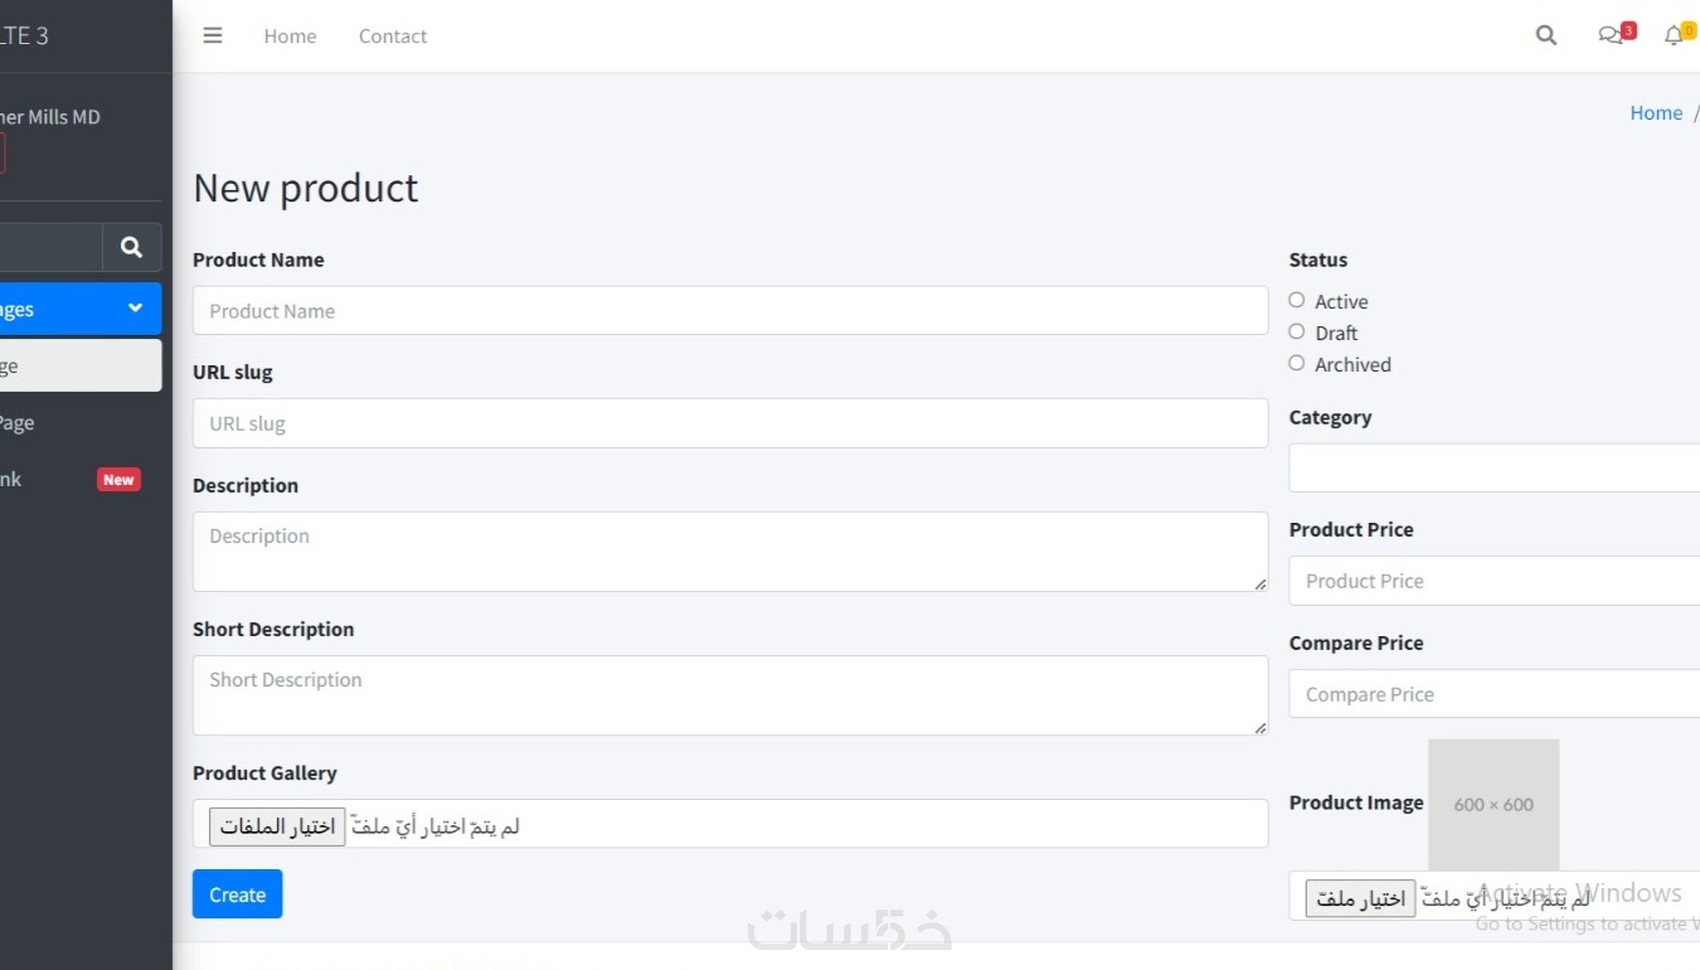Click into the URL slug field

[730, 423]
